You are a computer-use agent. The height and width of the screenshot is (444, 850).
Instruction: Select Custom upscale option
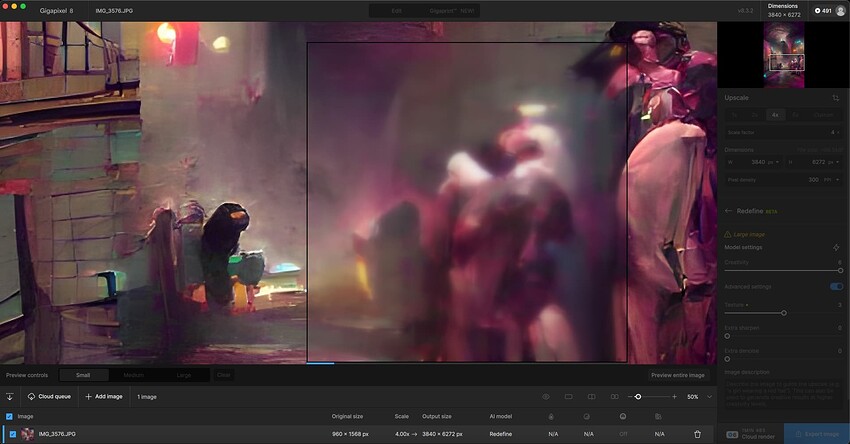(x=823, y=115)
